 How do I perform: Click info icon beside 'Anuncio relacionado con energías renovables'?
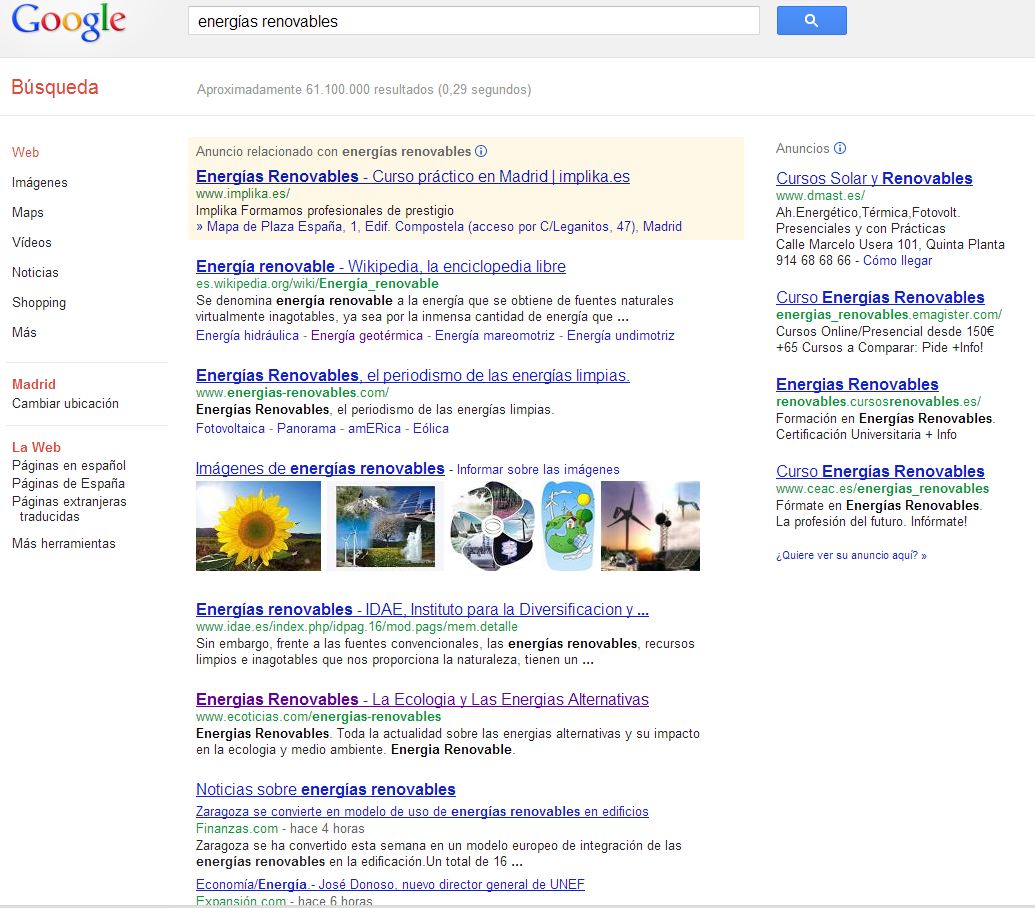pyautogui.click(x=481, y=152)
